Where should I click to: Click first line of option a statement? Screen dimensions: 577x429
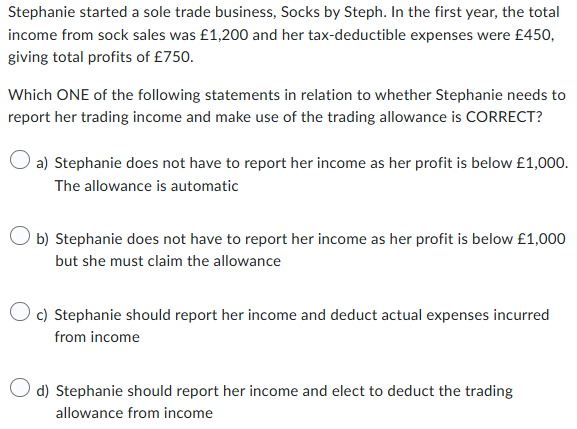[x=311, y=163]
